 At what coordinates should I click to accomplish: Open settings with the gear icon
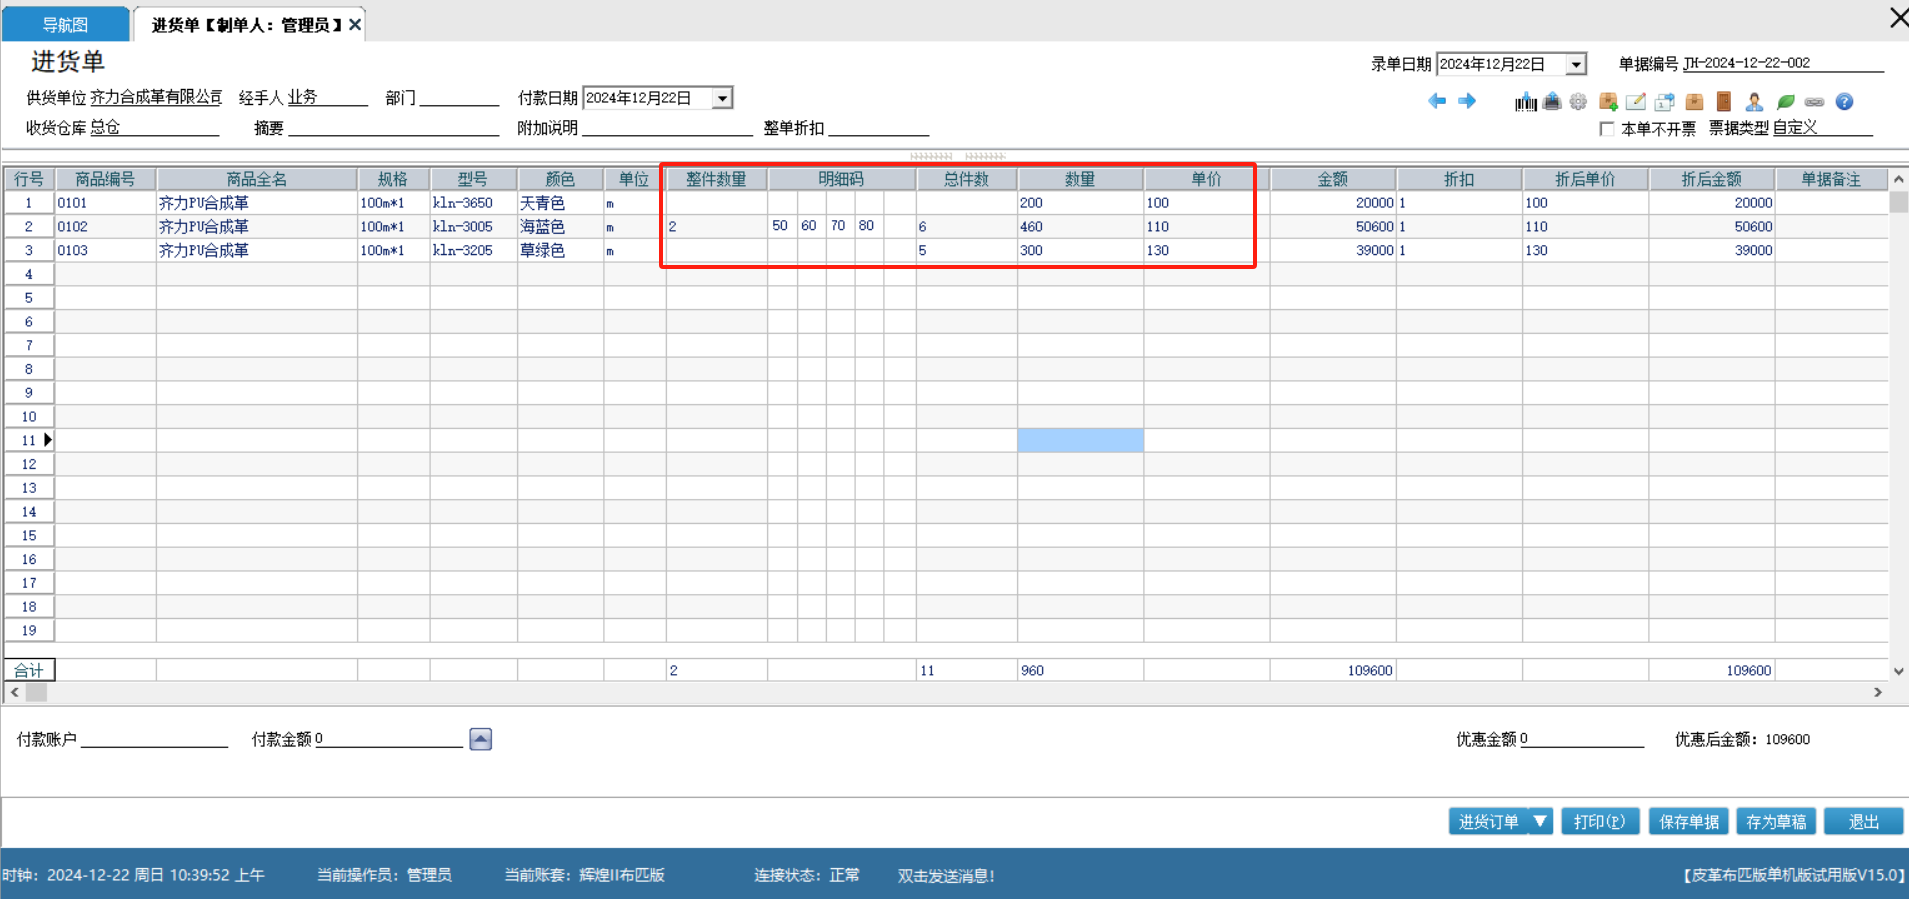click(x=1578, y=101)
